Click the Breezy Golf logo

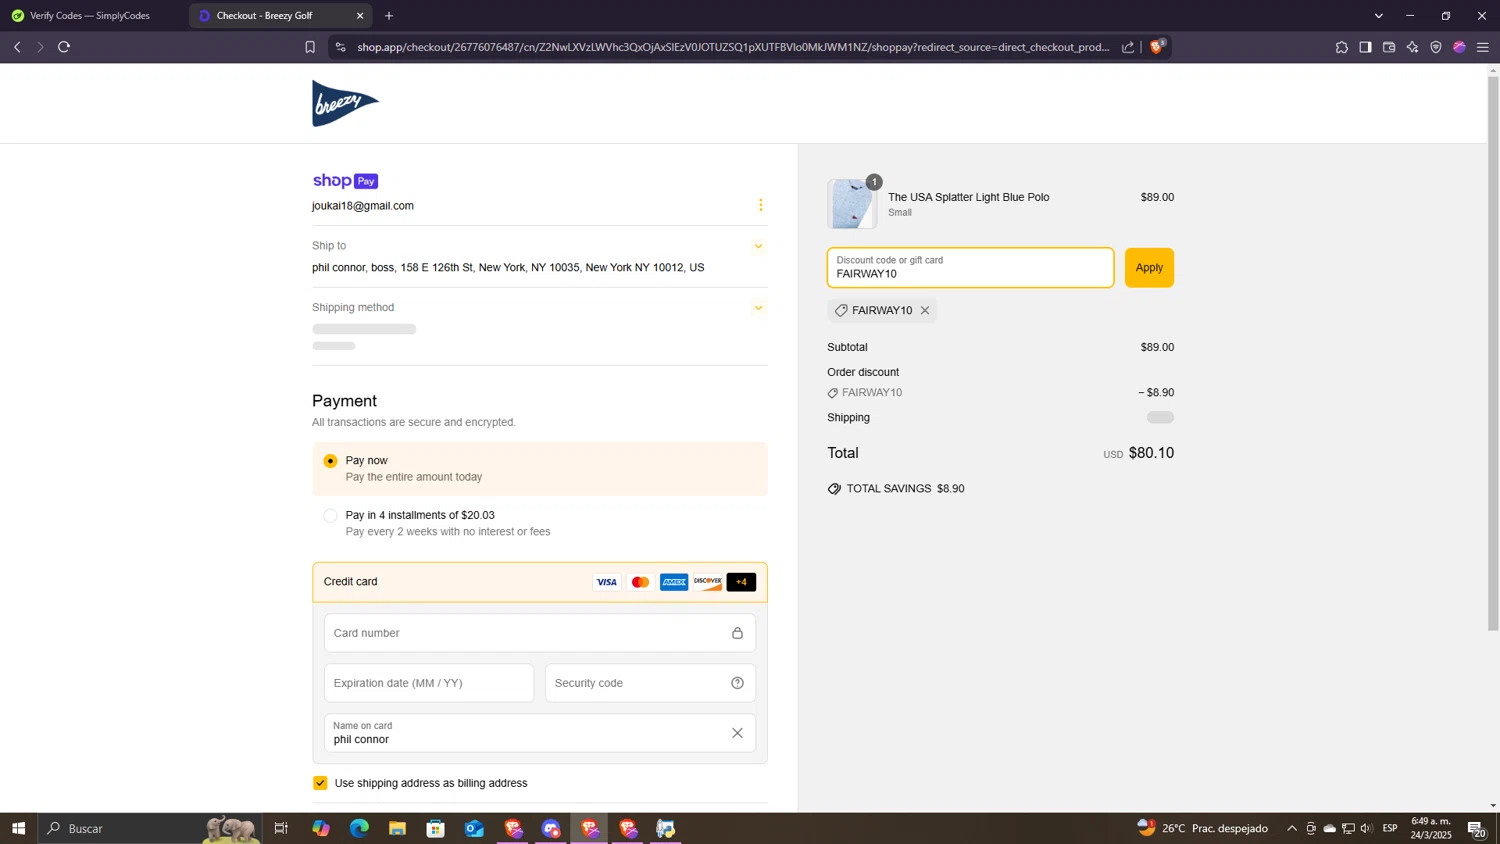[345, 103]
